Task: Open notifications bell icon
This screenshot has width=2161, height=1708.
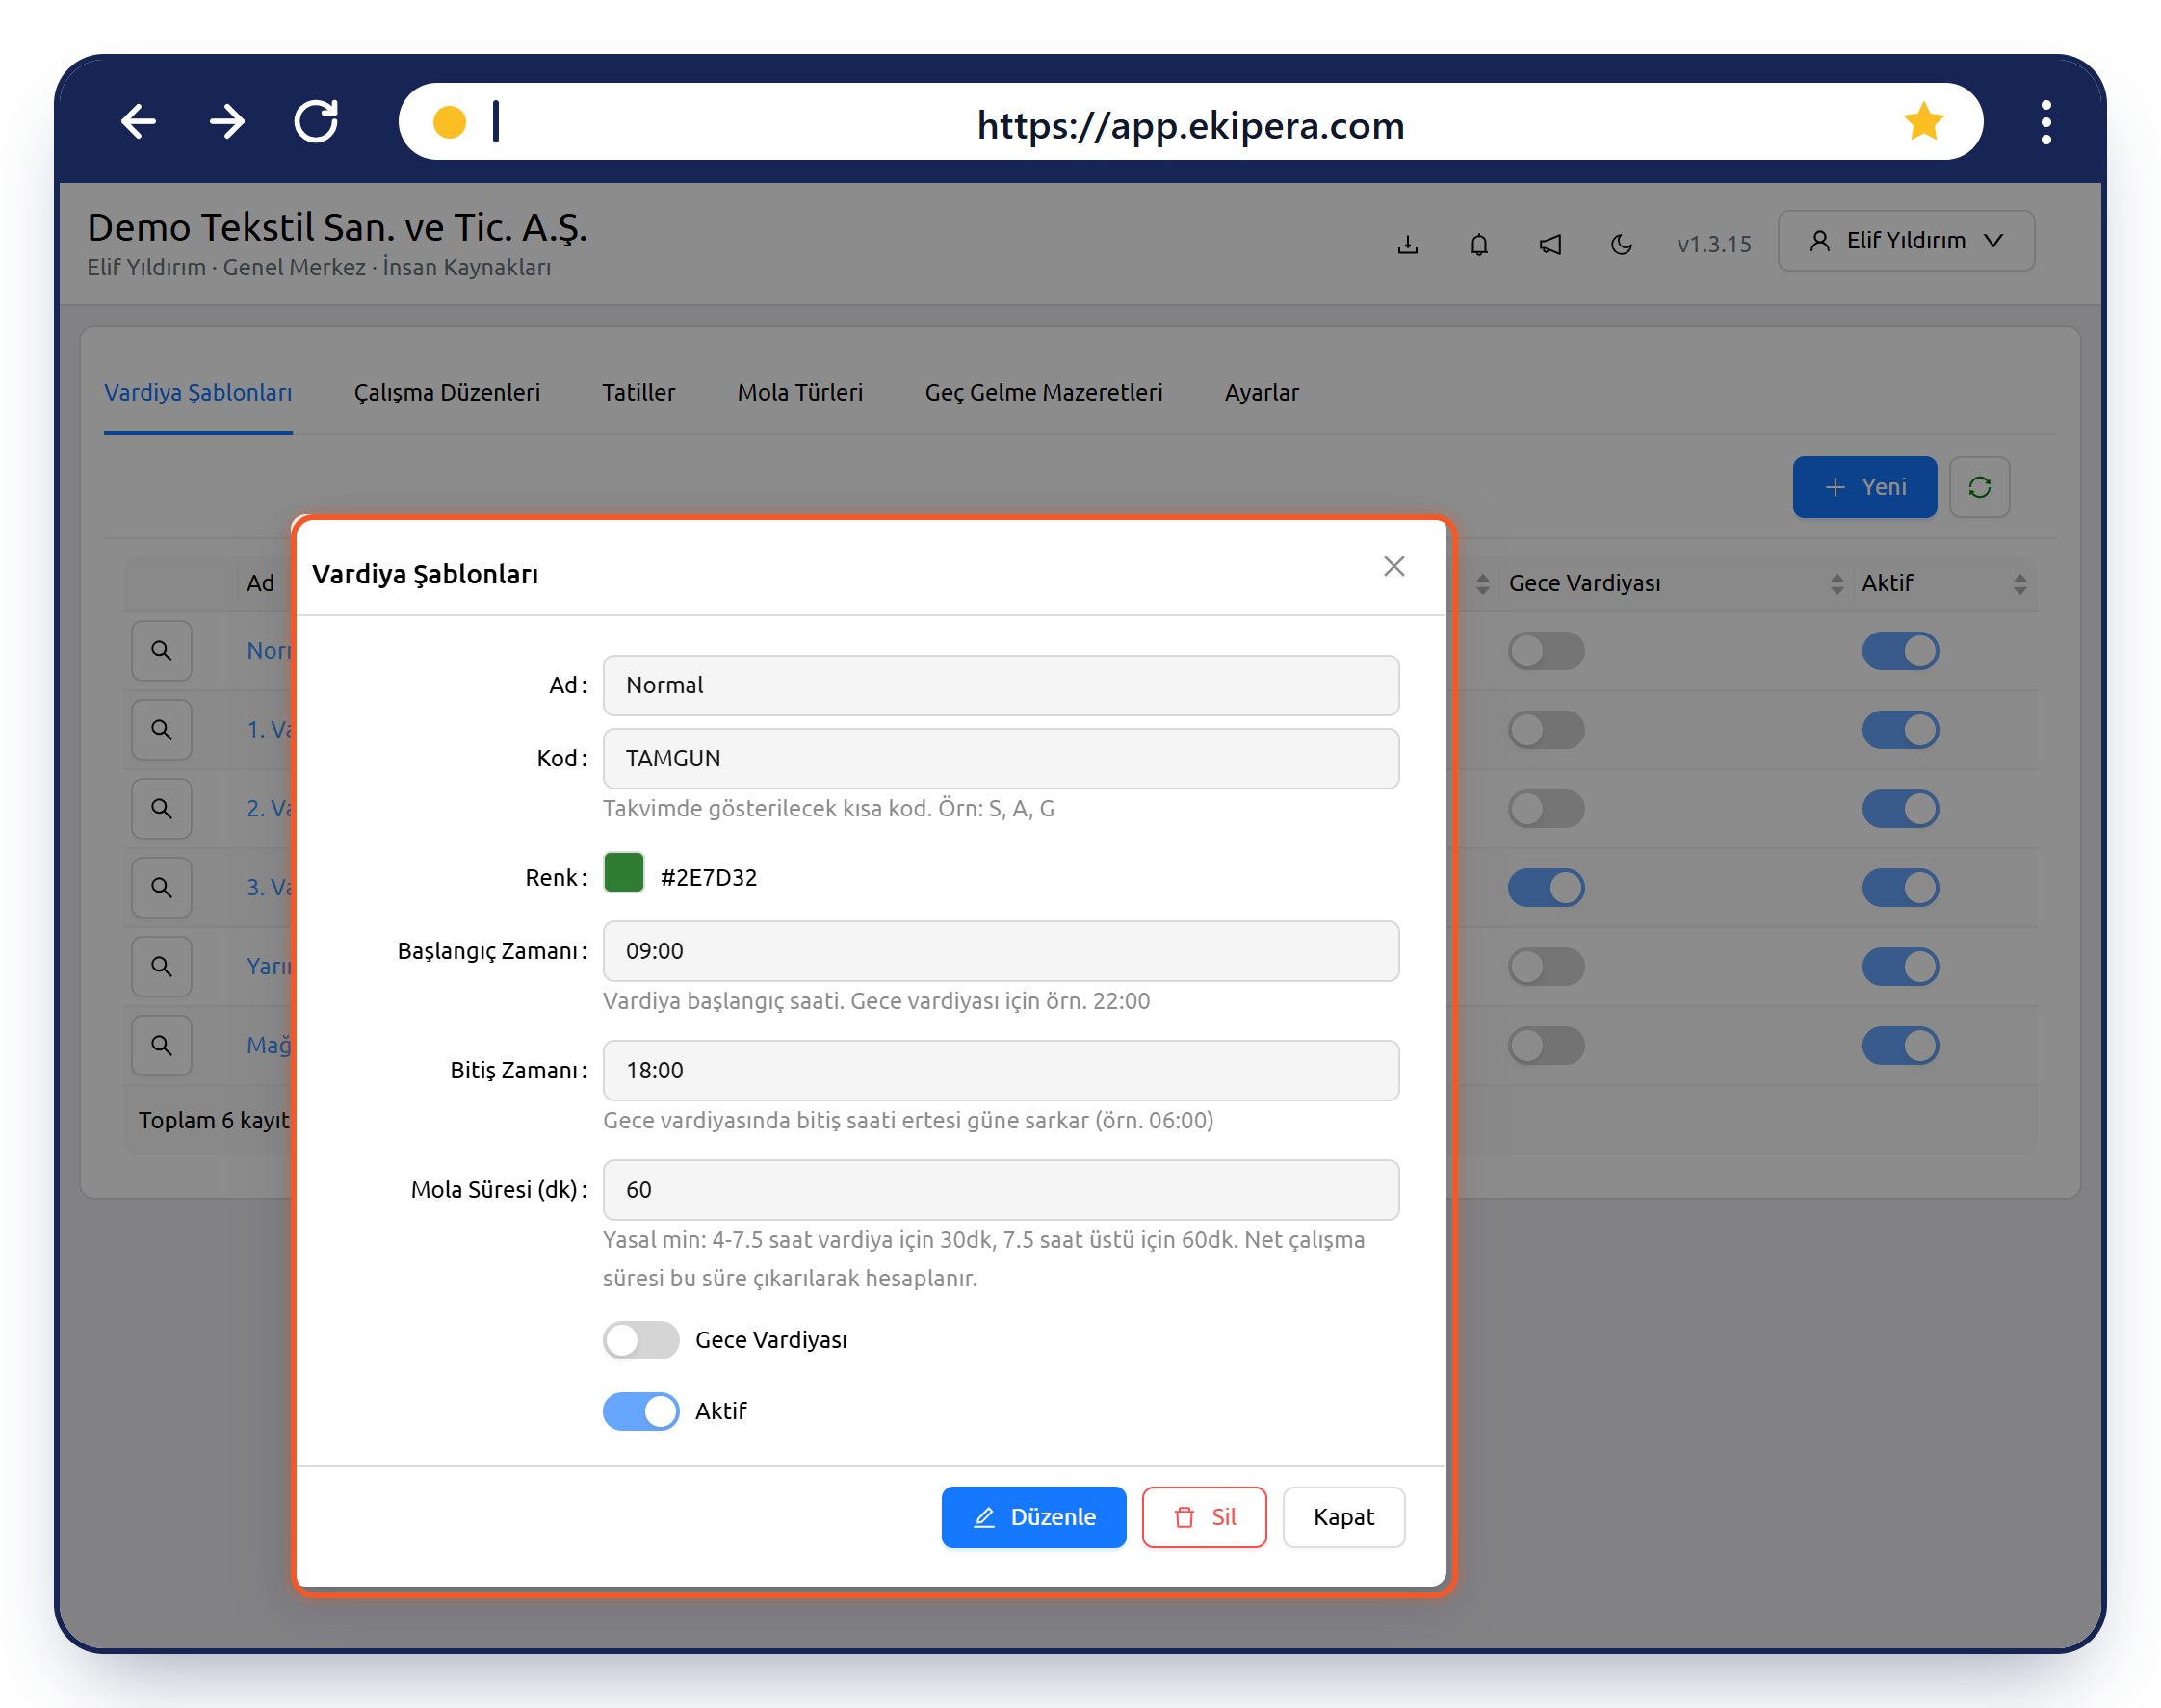Action: (1479, 244)
